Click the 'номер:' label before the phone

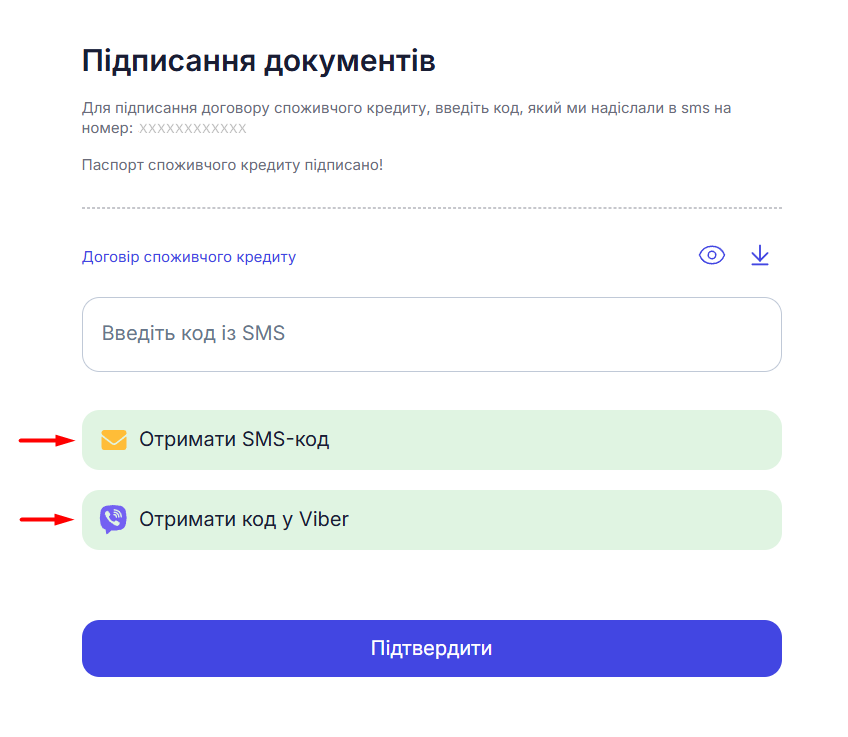coord(107,129)
